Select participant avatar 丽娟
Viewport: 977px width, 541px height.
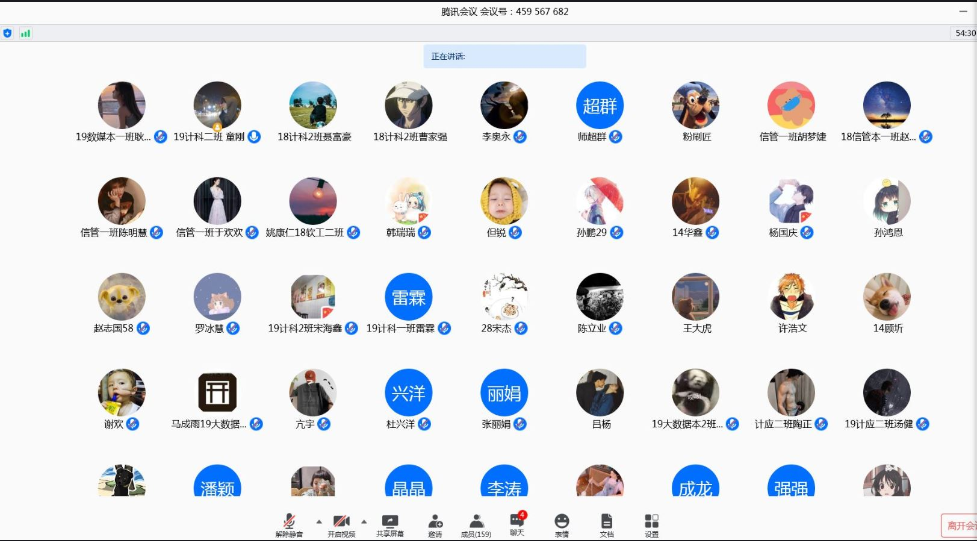(x=504, y=393)
